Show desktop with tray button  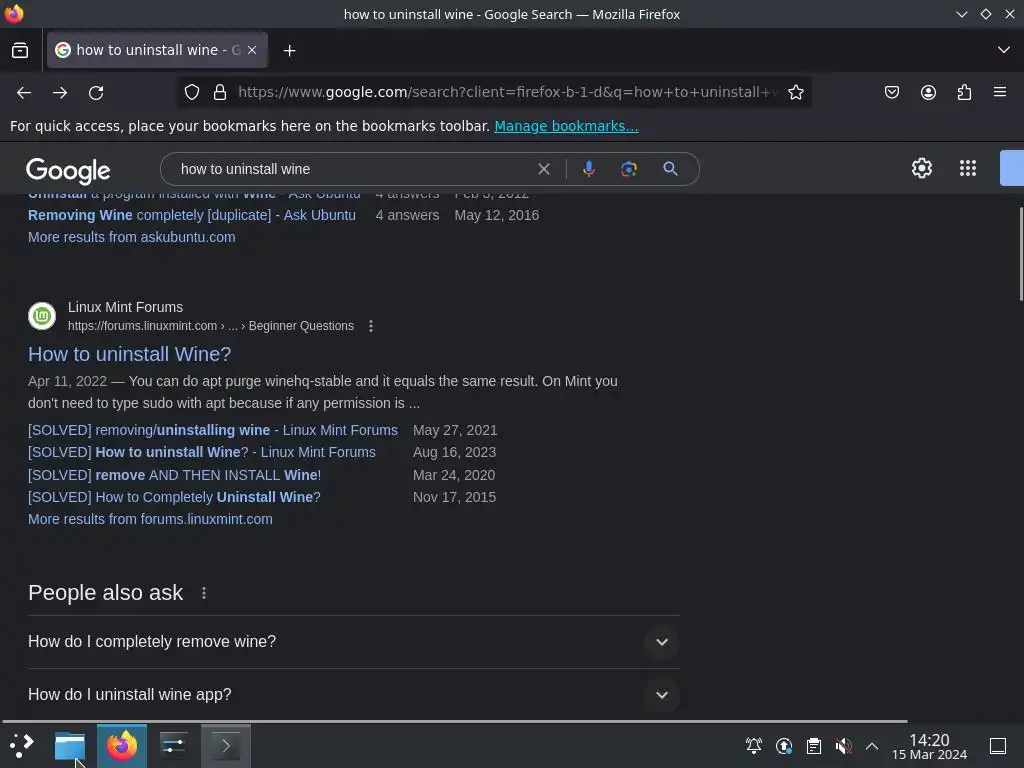998,746
